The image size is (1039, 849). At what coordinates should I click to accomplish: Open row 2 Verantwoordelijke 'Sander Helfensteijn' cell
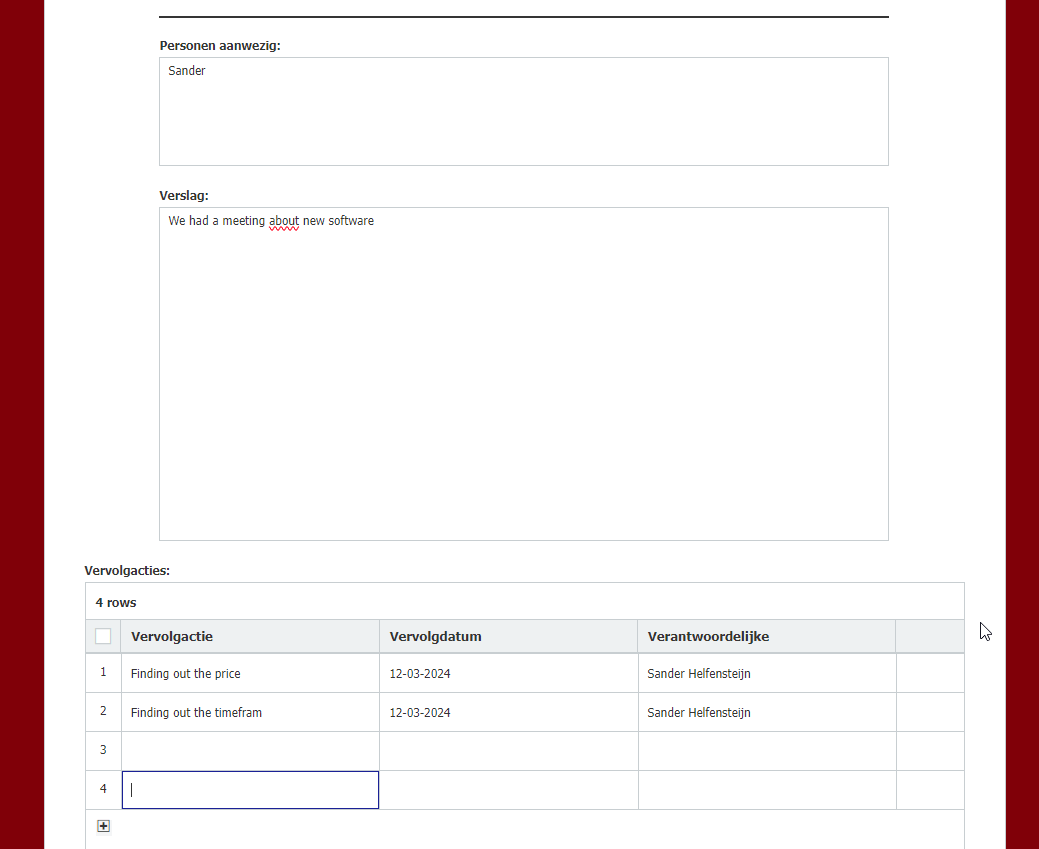[x=766, y=713]
